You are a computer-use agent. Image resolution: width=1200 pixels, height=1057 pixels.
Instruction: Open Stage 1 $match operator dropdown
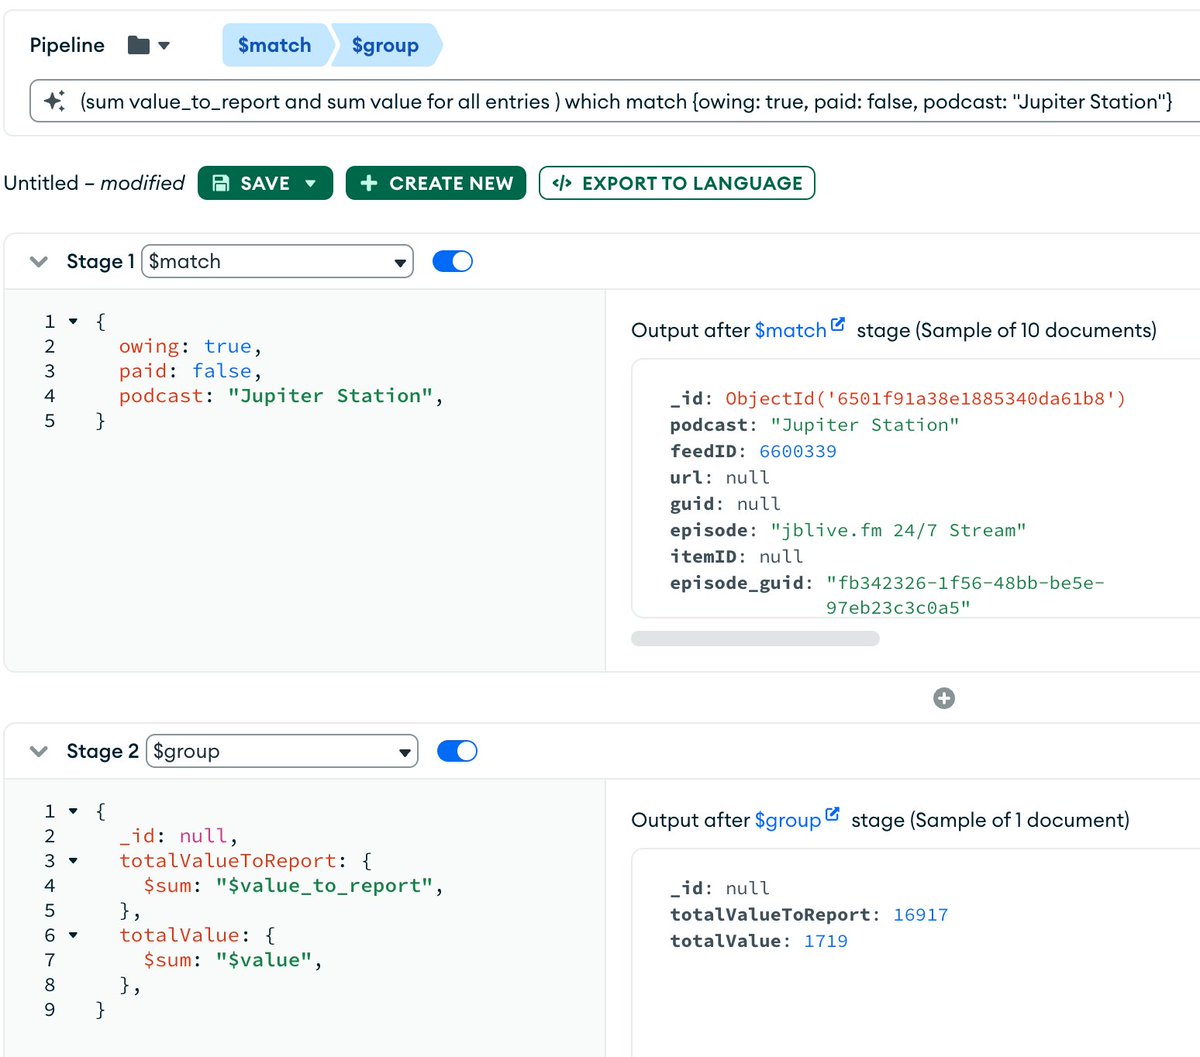[x=277, y=262]
